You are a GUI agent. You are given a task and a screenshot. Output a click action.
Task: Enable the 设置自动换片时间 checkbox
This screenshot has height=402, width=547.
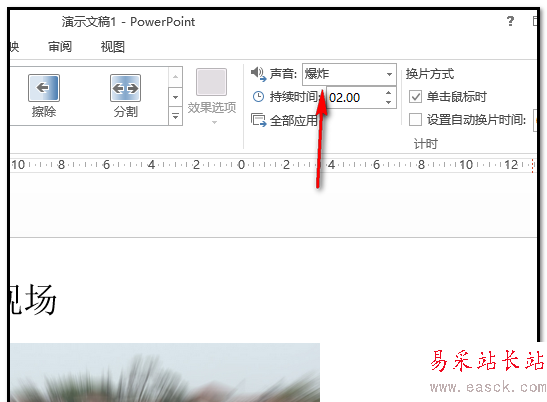point(415,119)
